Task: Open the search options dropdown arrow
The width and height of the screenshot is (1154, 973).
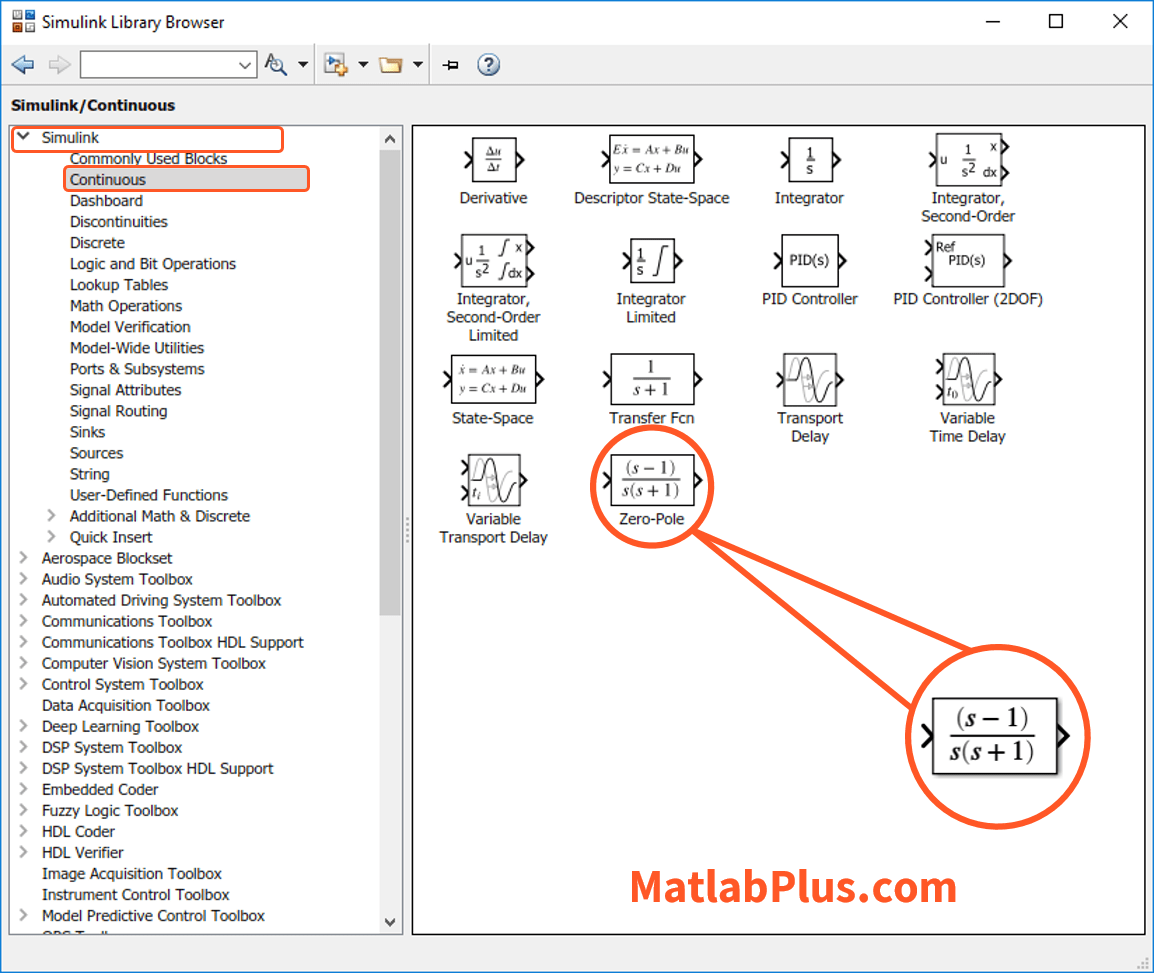Action: click(x=303, y=65)
